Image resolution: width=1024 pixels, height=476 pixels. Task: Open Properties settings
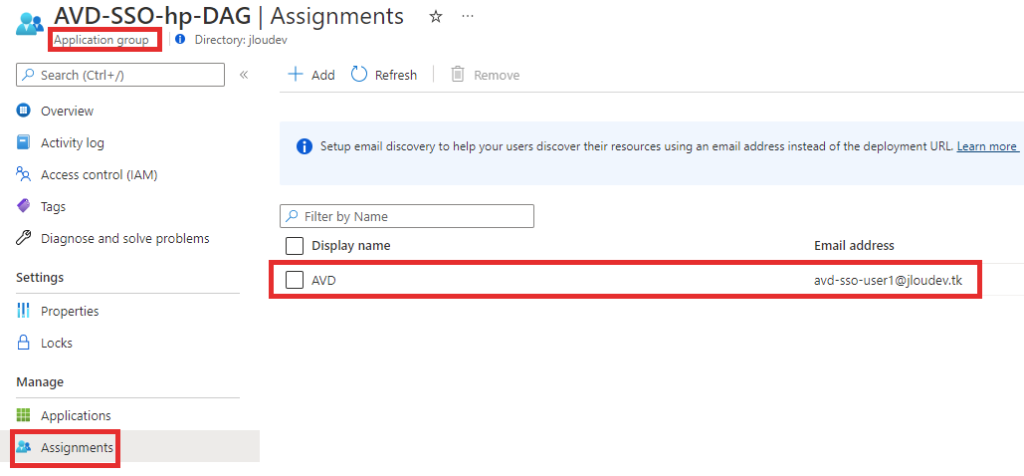70,311
